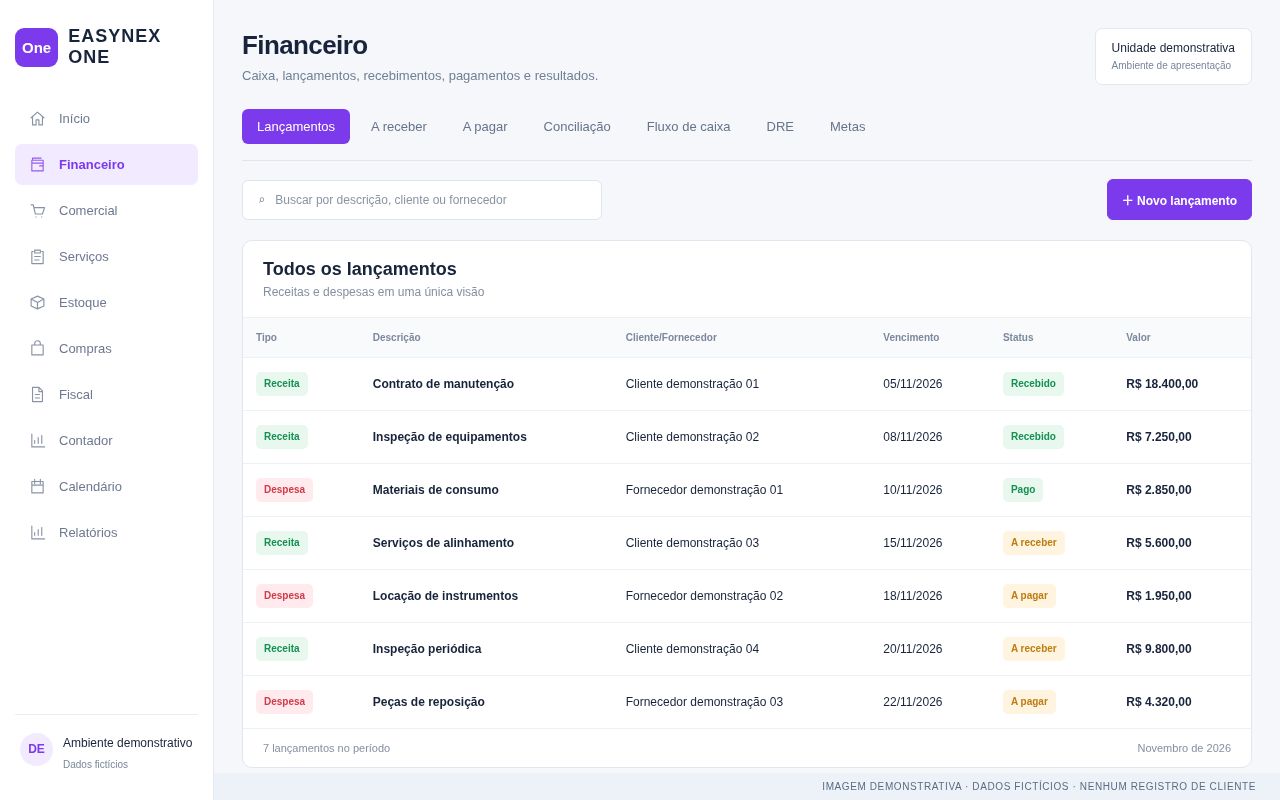Screen dimensions: 1280x800
Task: Open the Fluxo de caixa tab
Action: click(689, 126)
